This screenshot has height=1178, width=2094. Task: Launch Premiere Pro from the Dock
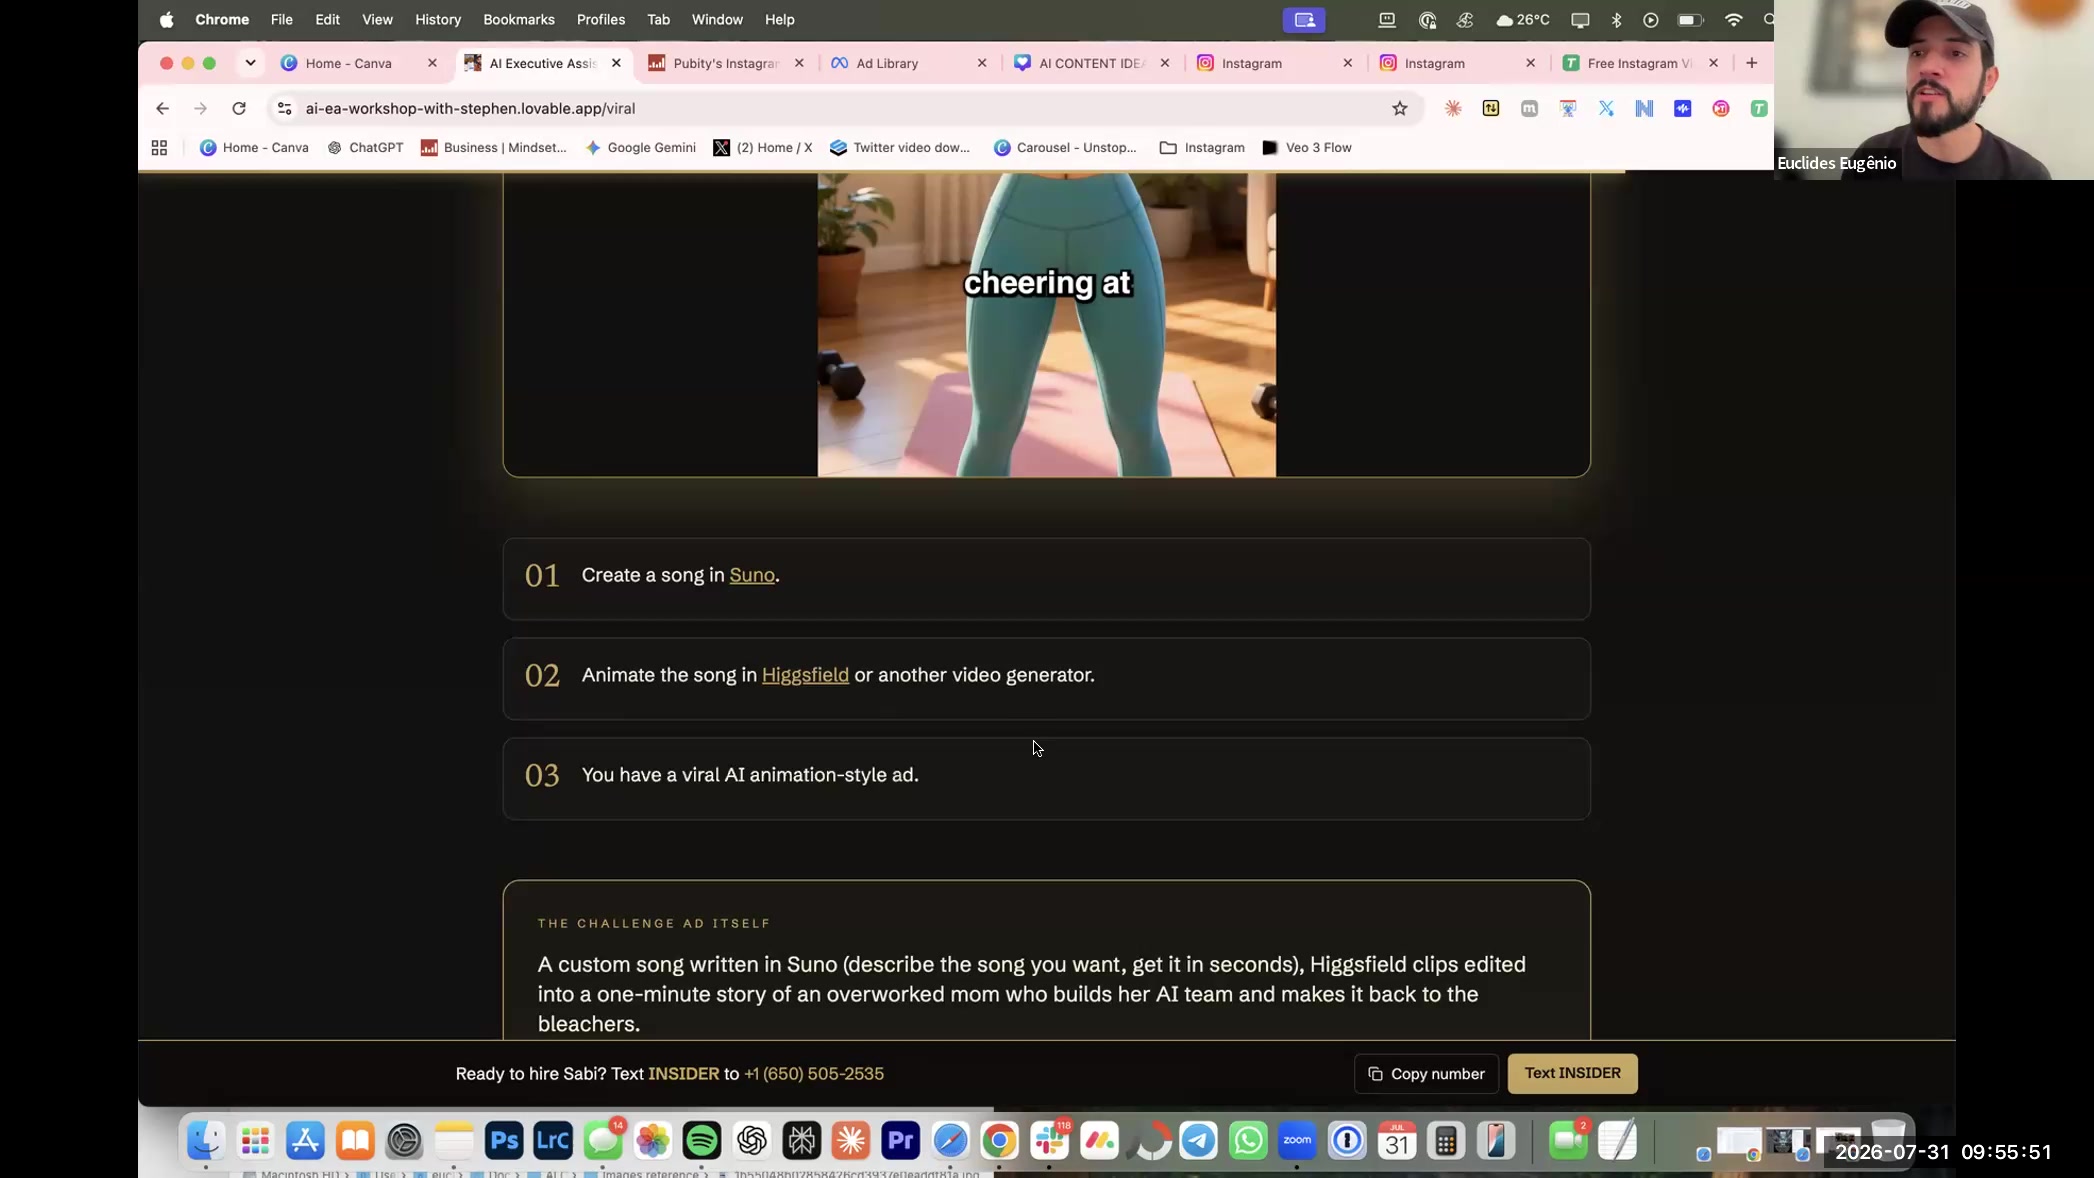click(901, 1141)
